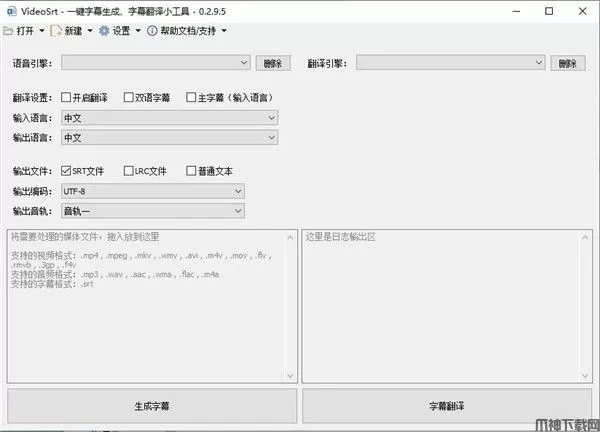Open the 翻译引擎 dropdown
Screen dimensions: 600x432
point(451,63)
